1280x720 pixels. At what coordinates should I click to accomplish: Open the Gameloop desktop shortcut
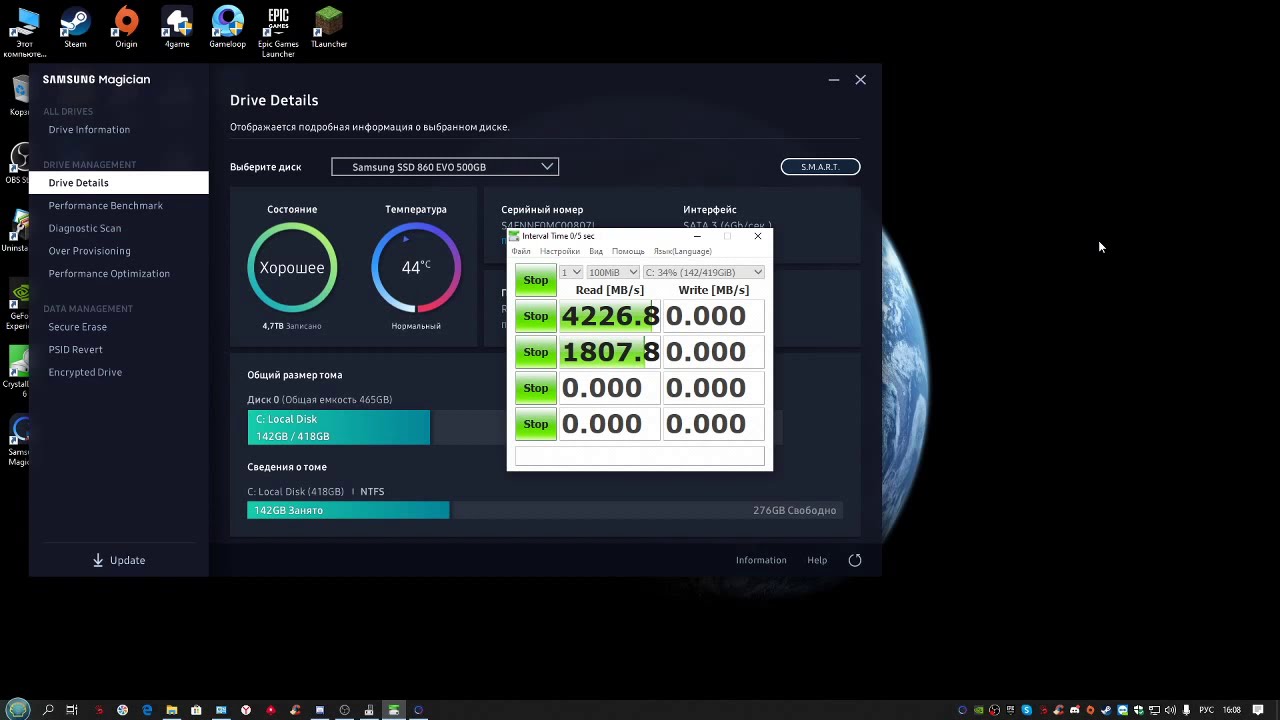[227, 28]
